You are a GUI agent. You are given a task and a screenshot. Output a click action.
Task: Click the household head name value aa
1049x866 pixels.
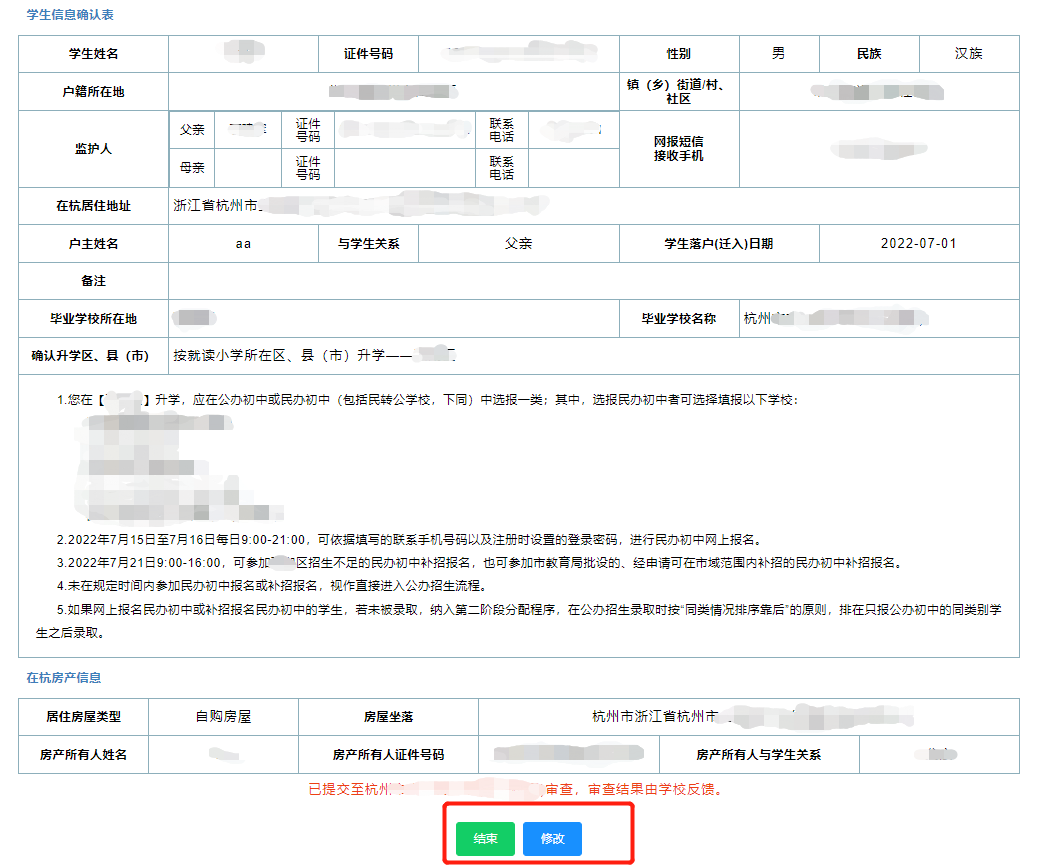tap(243, 244)
